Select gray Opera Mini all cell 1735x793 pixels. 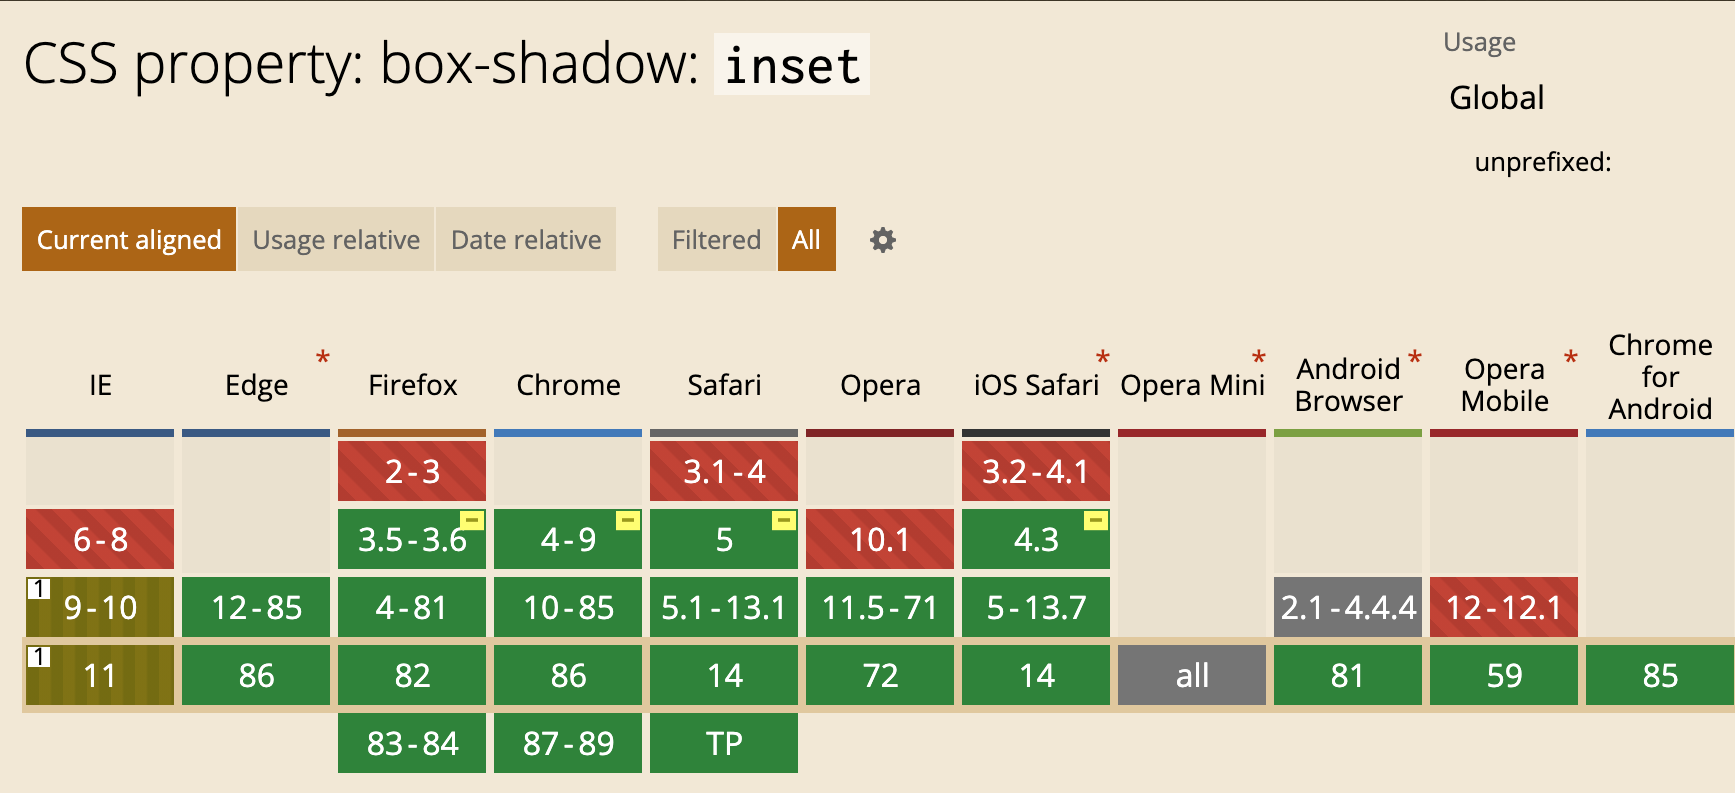point(1192,675)
